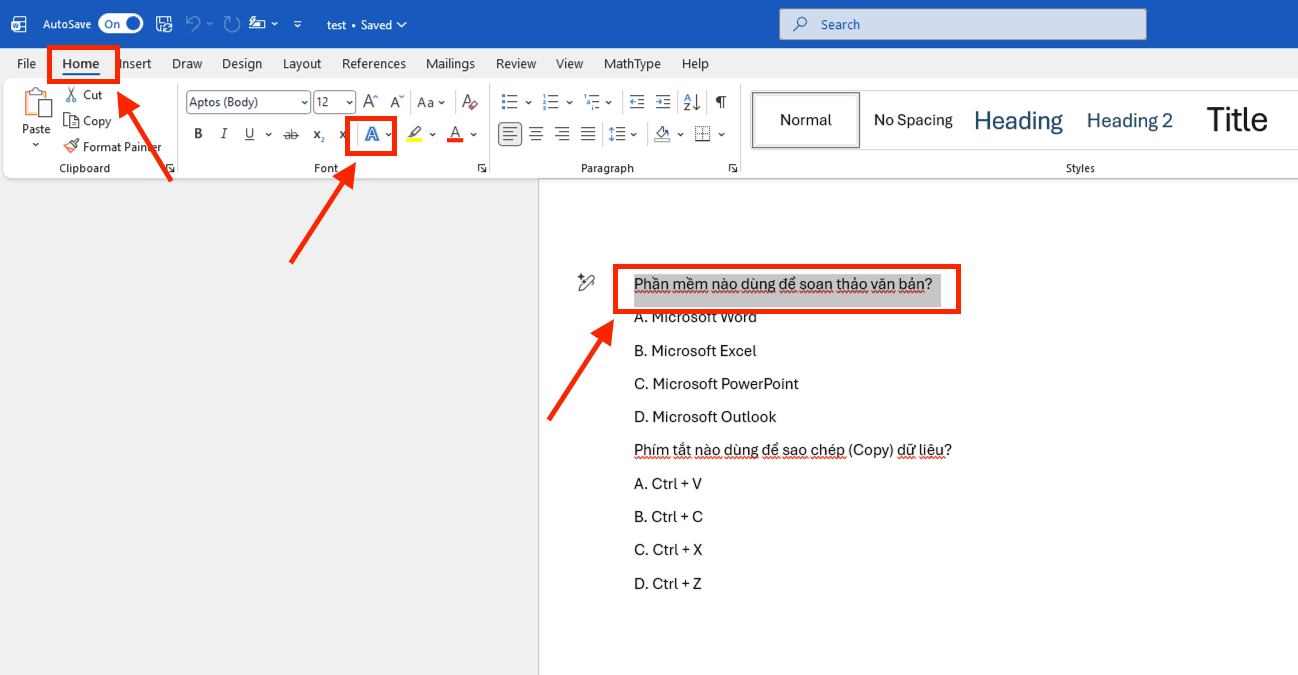Open the font name dropdown
This screenshot has height=675, width=1298.
[304, 102]
